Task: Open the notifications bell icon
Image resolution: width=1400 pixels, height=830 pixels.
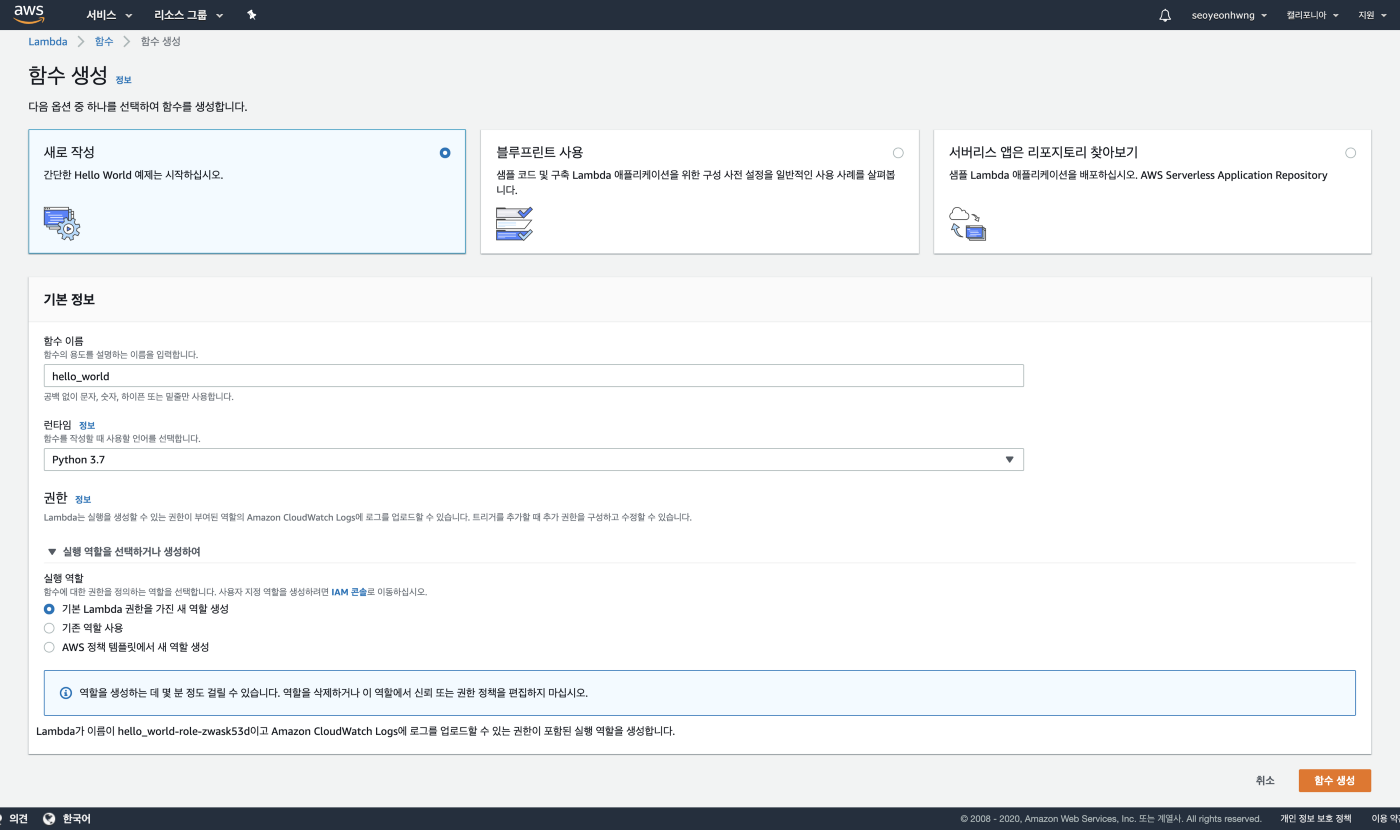Action: click(x=1165, y=15)
